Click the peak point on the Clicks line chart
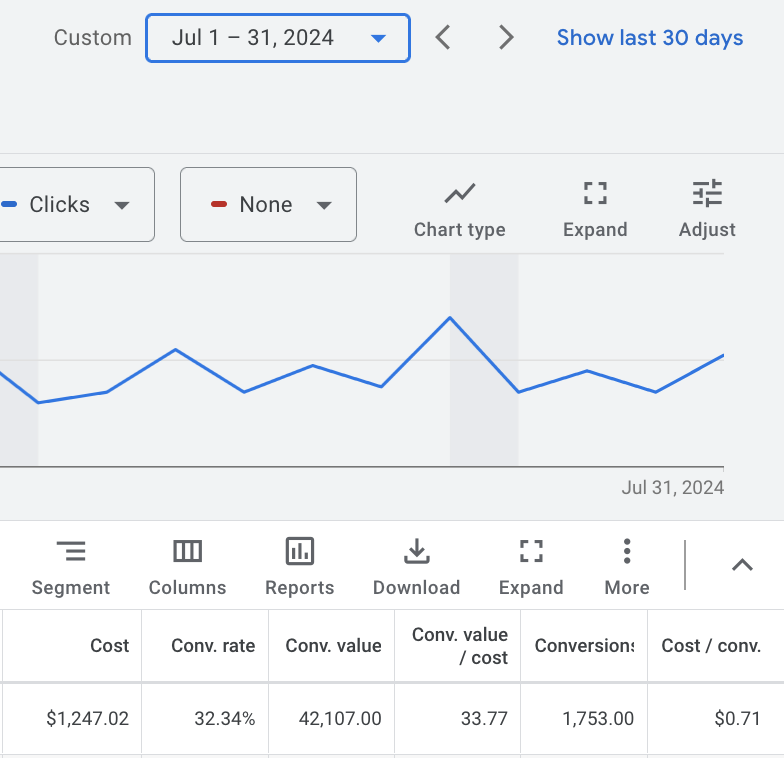The image size is (784, 758). click(x=450, y=317)
